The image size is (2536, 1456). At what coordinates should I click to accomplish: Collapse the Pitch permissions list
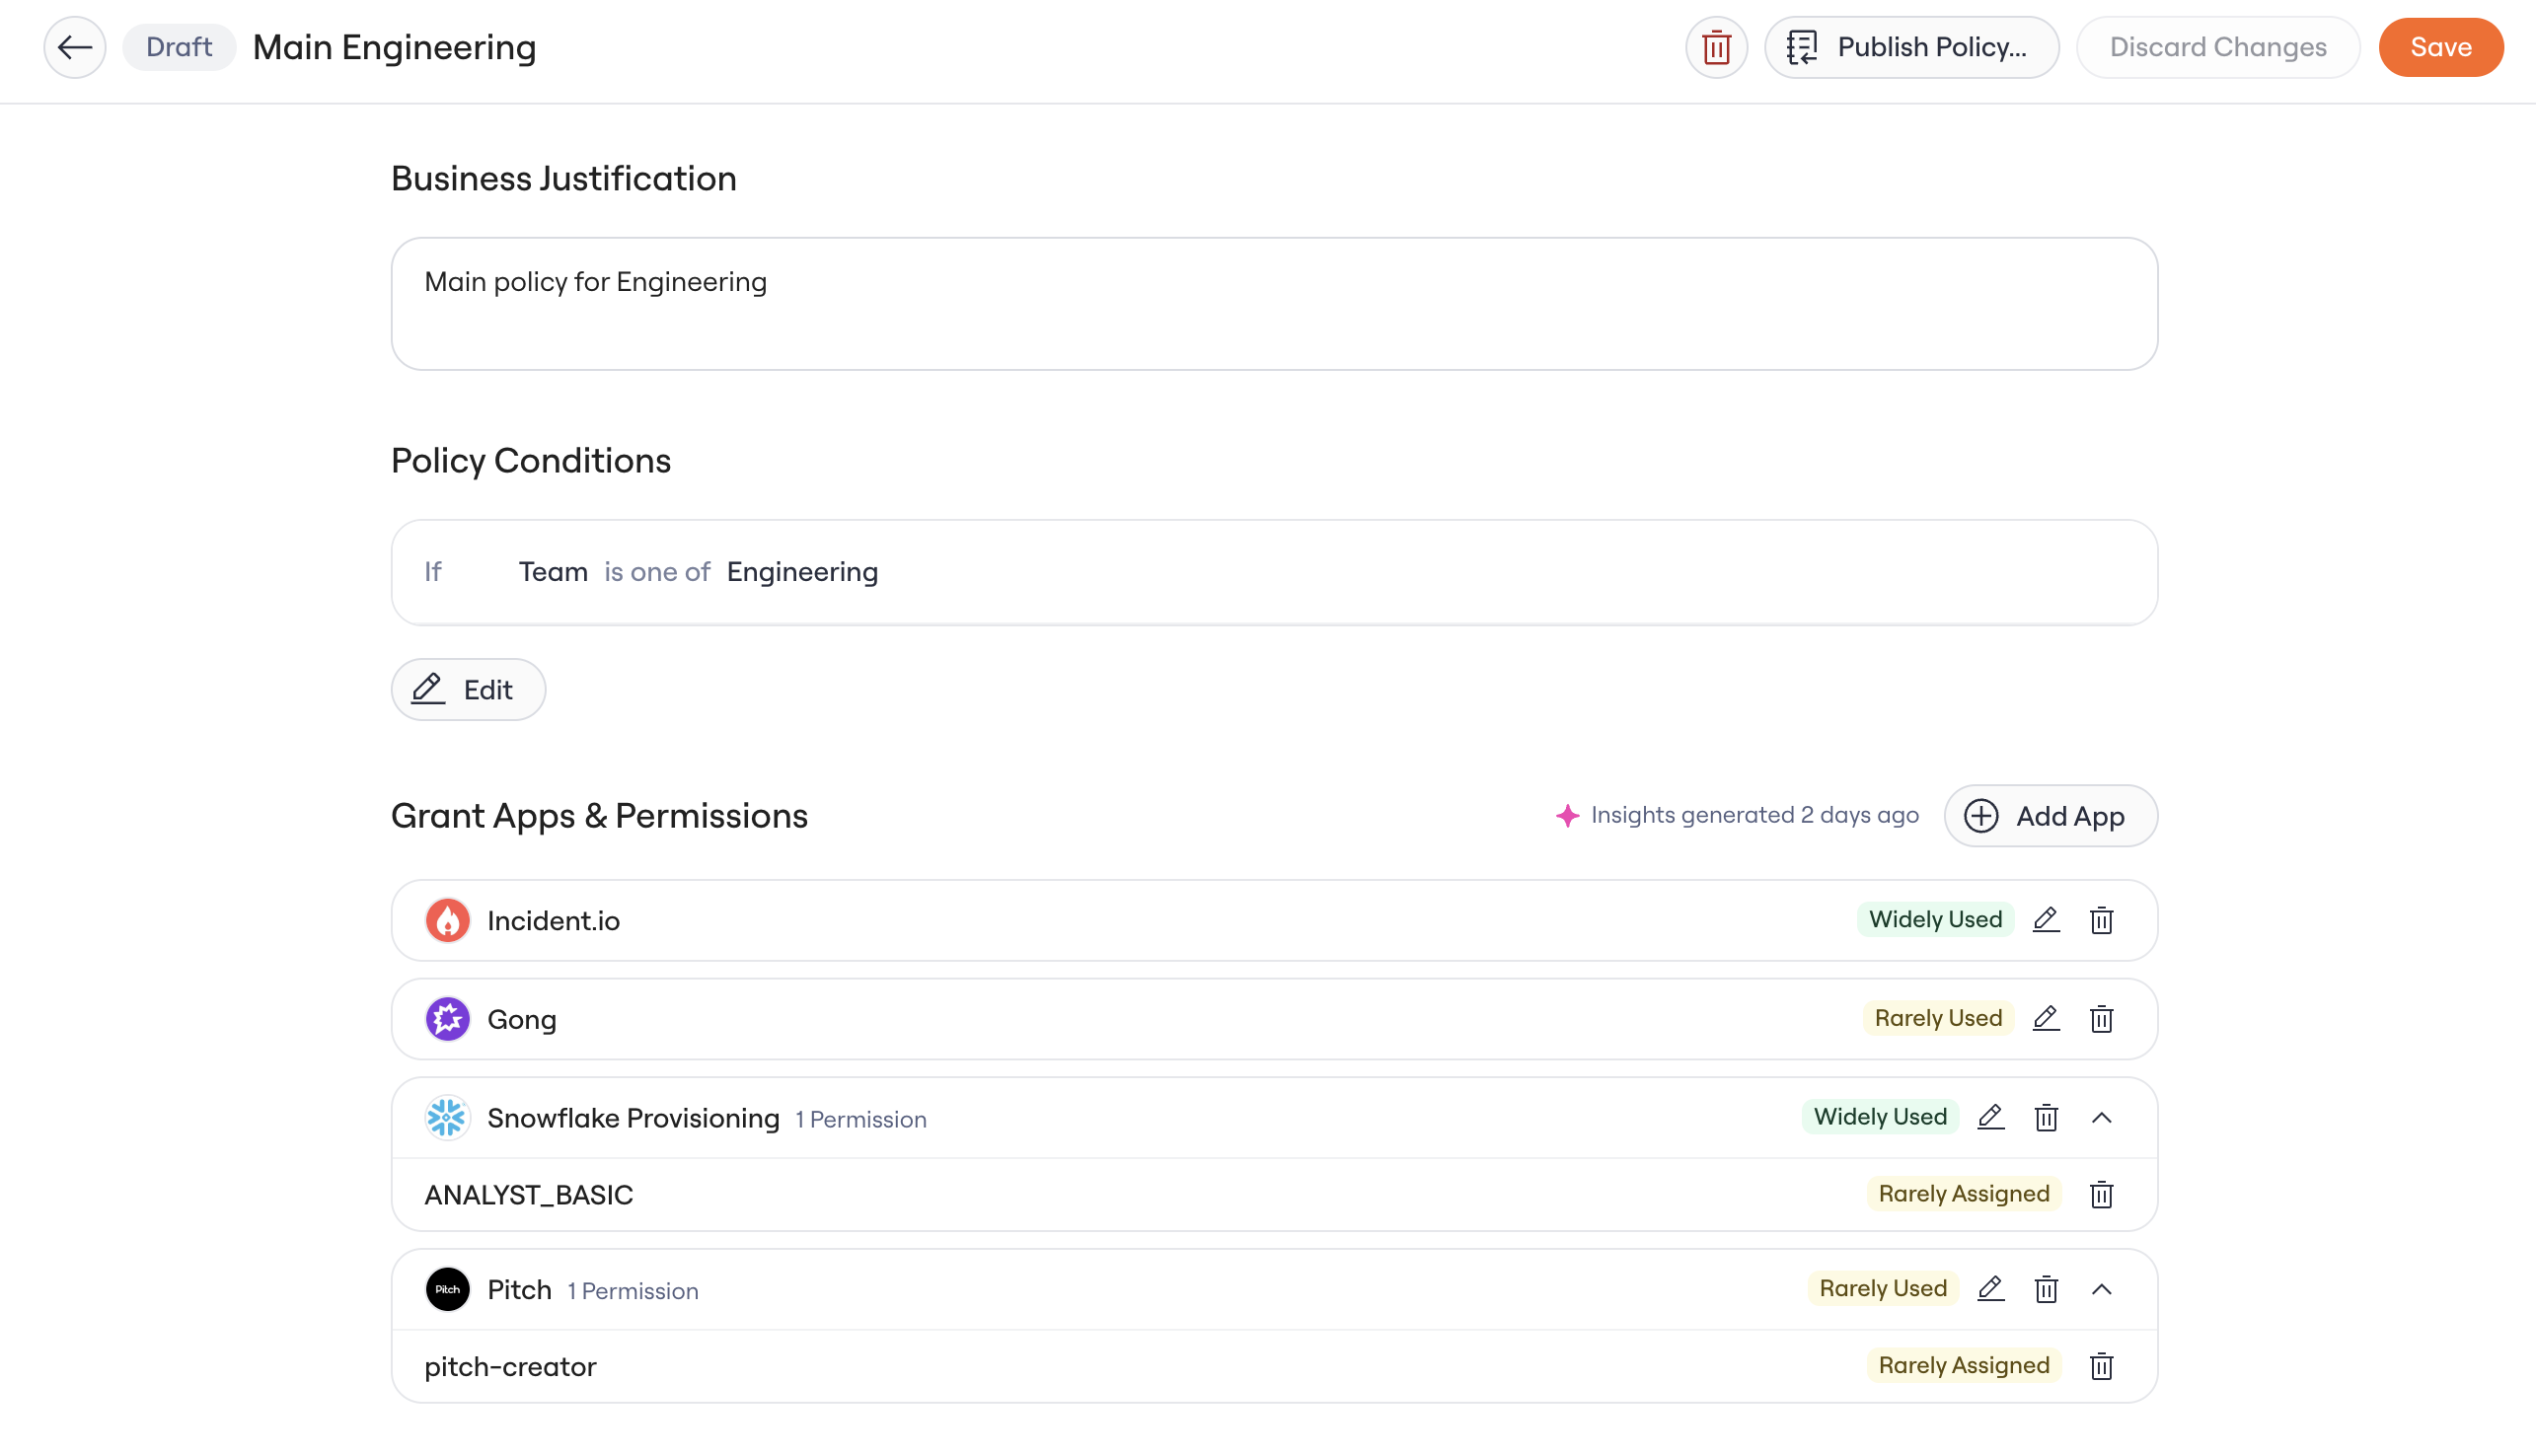2101,1288
